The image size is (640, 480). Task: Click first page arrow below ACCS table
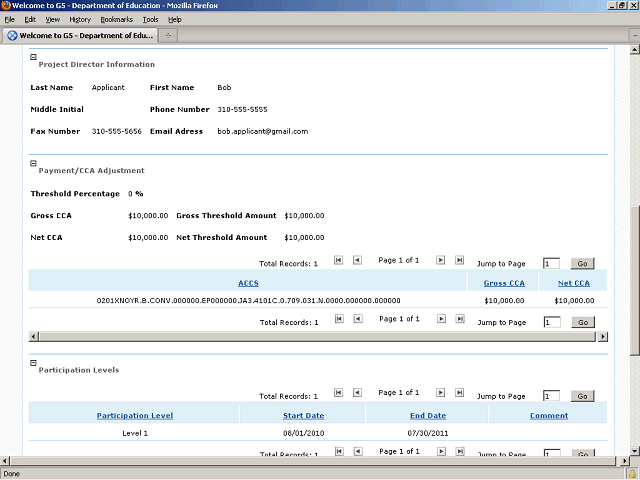pos(338,319)
